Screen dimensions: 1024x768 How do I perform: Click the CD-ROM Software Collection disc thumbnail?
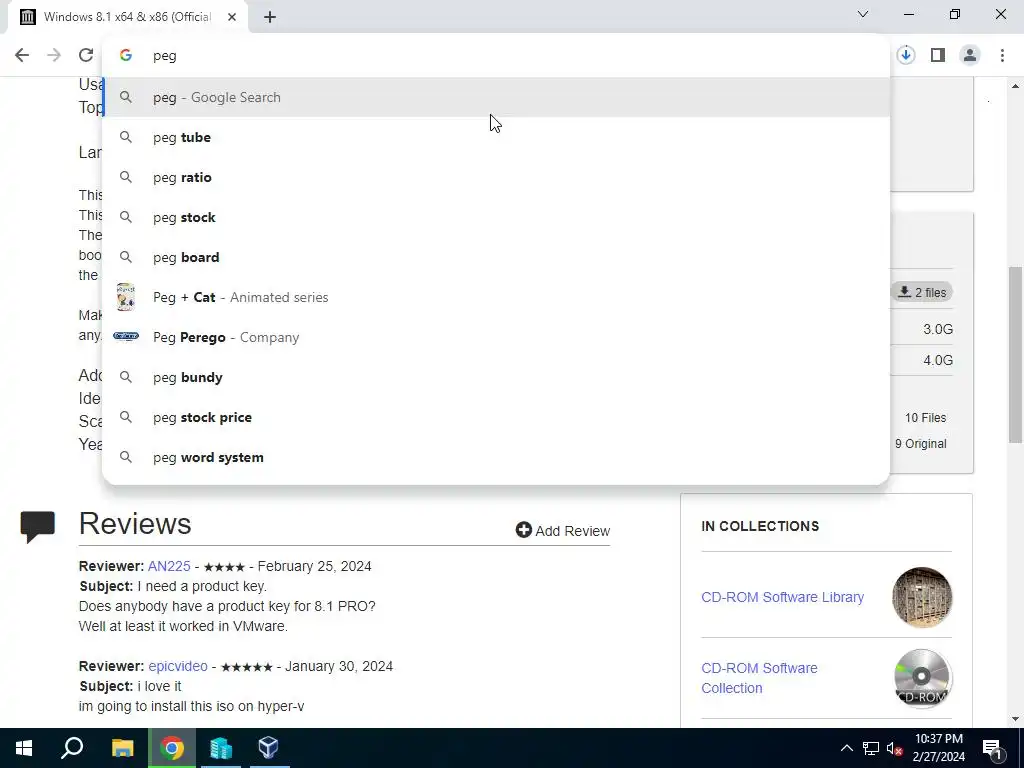(x=922, y=678)
